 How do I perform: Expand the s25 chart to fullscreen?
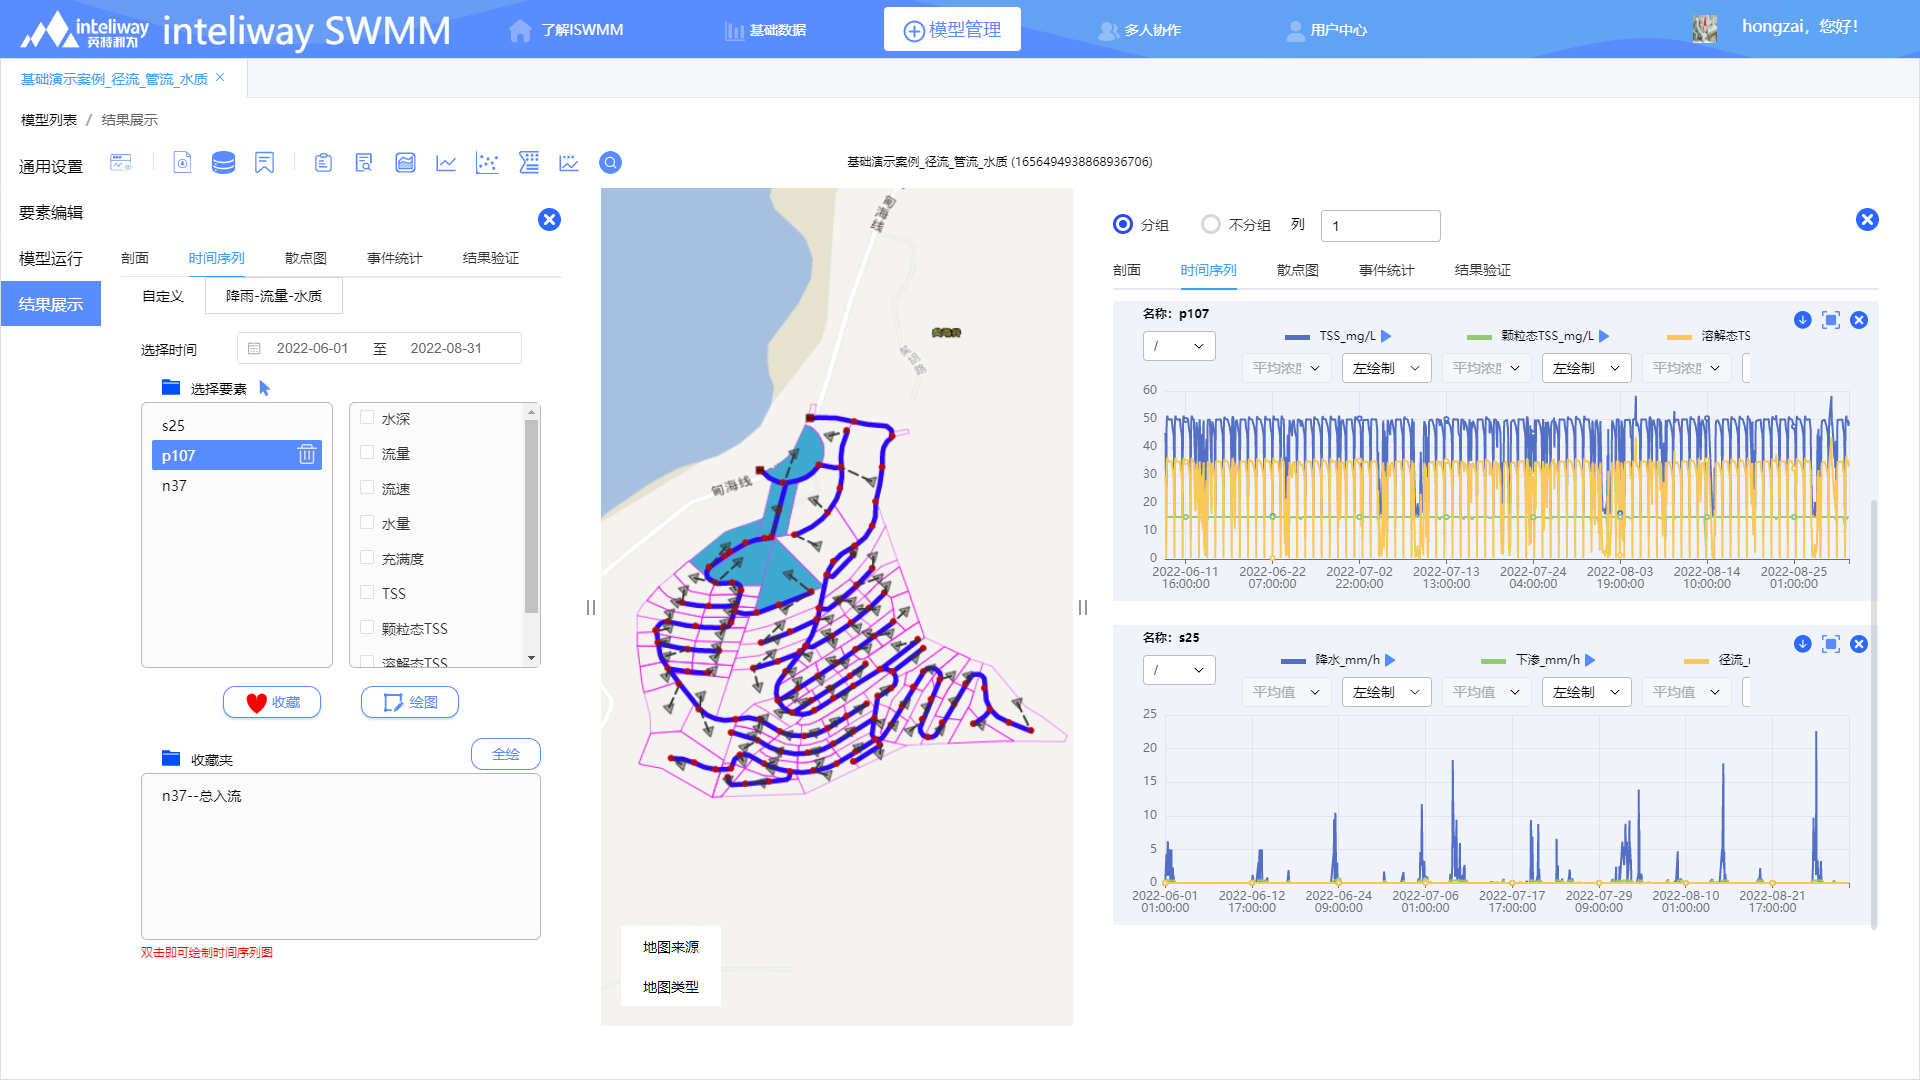coord(1830,644)
